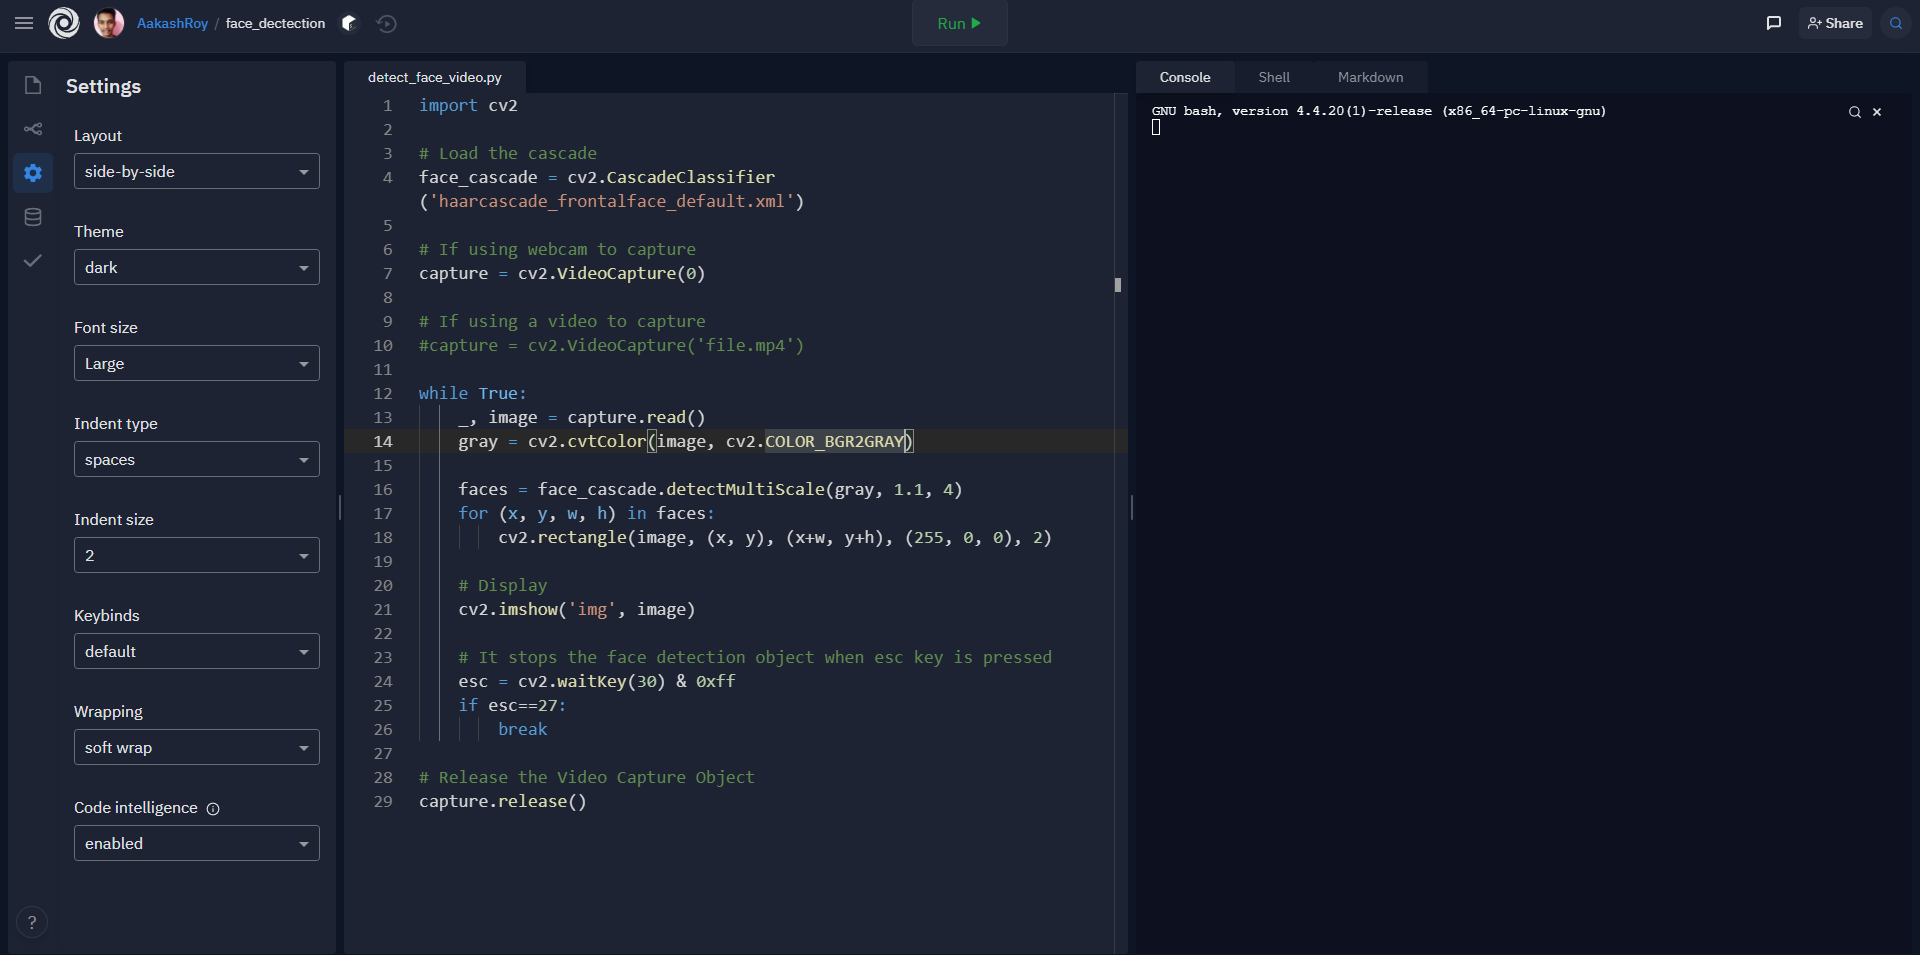This screenshot has width=1920, height=955.
Task: Open the Layout dropdown
Action: (x=196, y=171)
